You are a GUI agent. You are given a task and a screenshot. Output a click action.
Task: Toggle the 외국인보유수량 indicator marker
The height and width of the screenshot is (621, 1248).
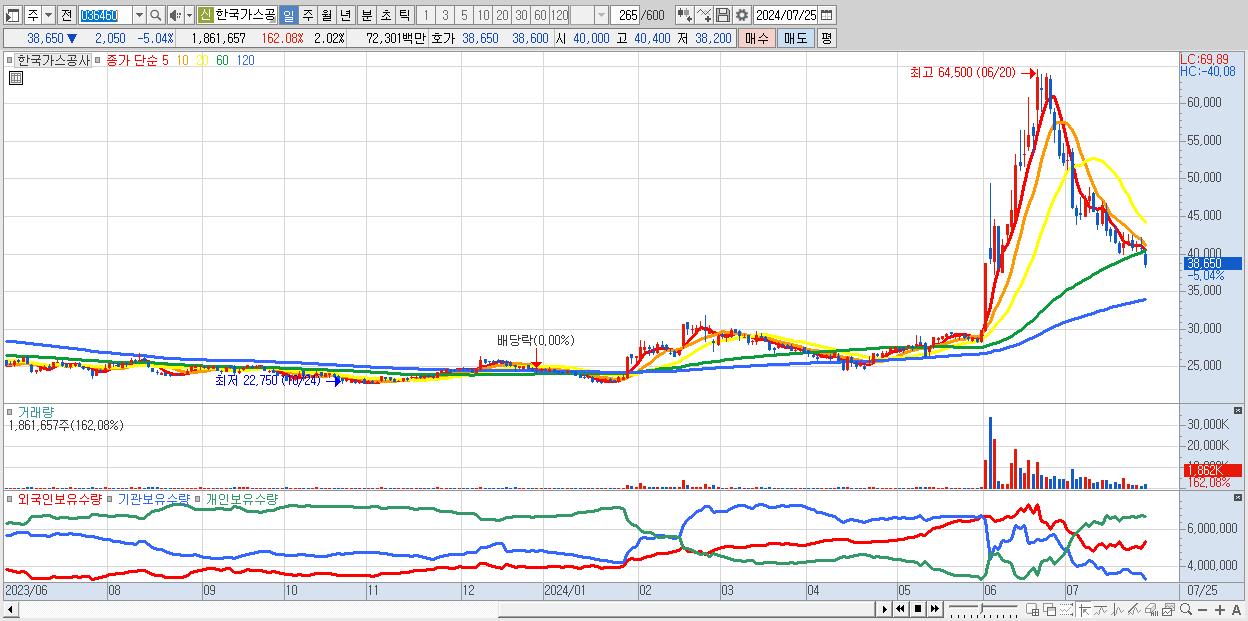point(10,498)
